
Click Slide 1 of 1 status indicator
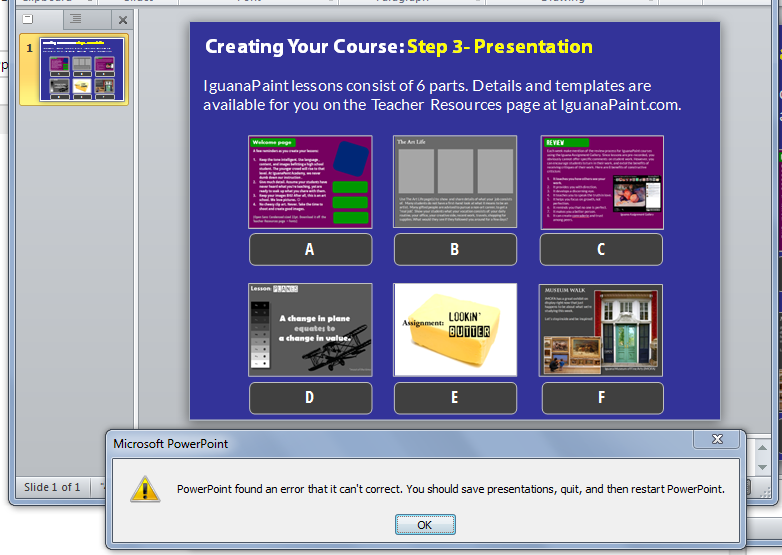point(52,487)
